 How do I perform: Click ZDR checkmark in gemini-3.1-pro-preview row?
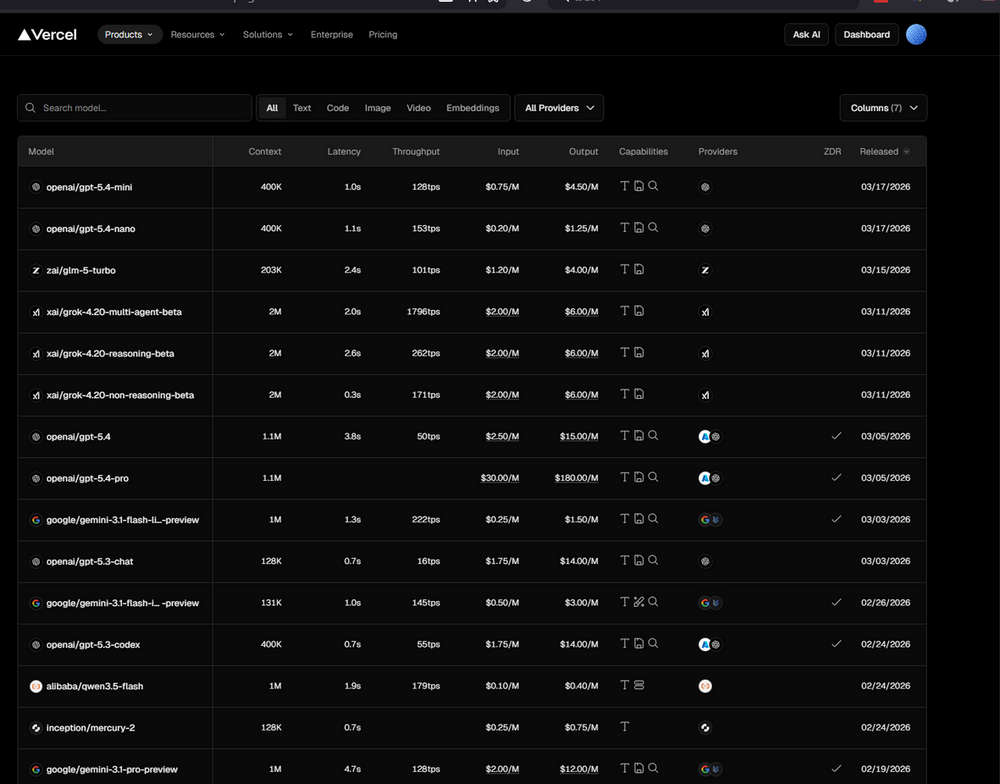tap(836, 768)
